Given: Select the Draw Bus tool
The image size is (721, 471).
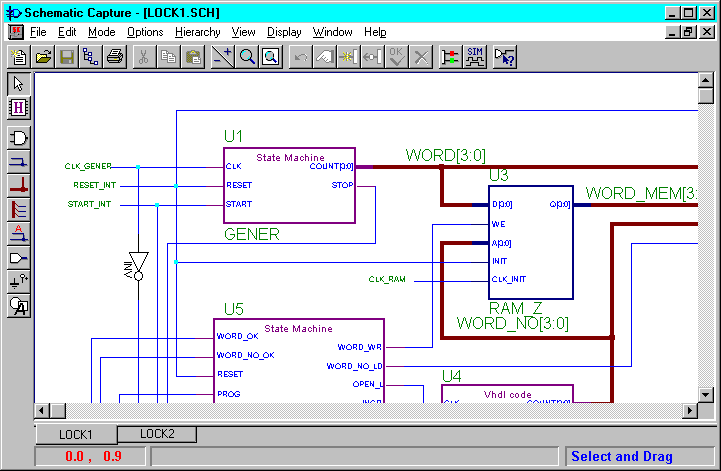Looking at the screenshot, I should click(x=19, y=185).
